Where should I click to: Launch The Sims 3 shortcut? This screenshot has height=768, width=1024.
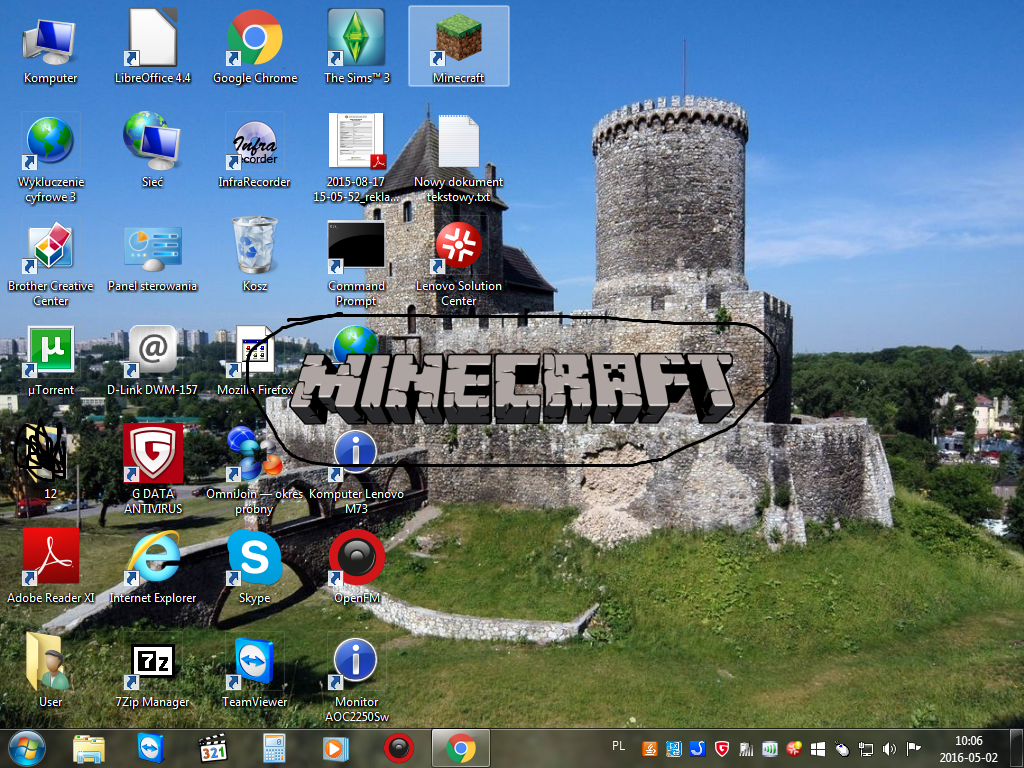(356, 40)
